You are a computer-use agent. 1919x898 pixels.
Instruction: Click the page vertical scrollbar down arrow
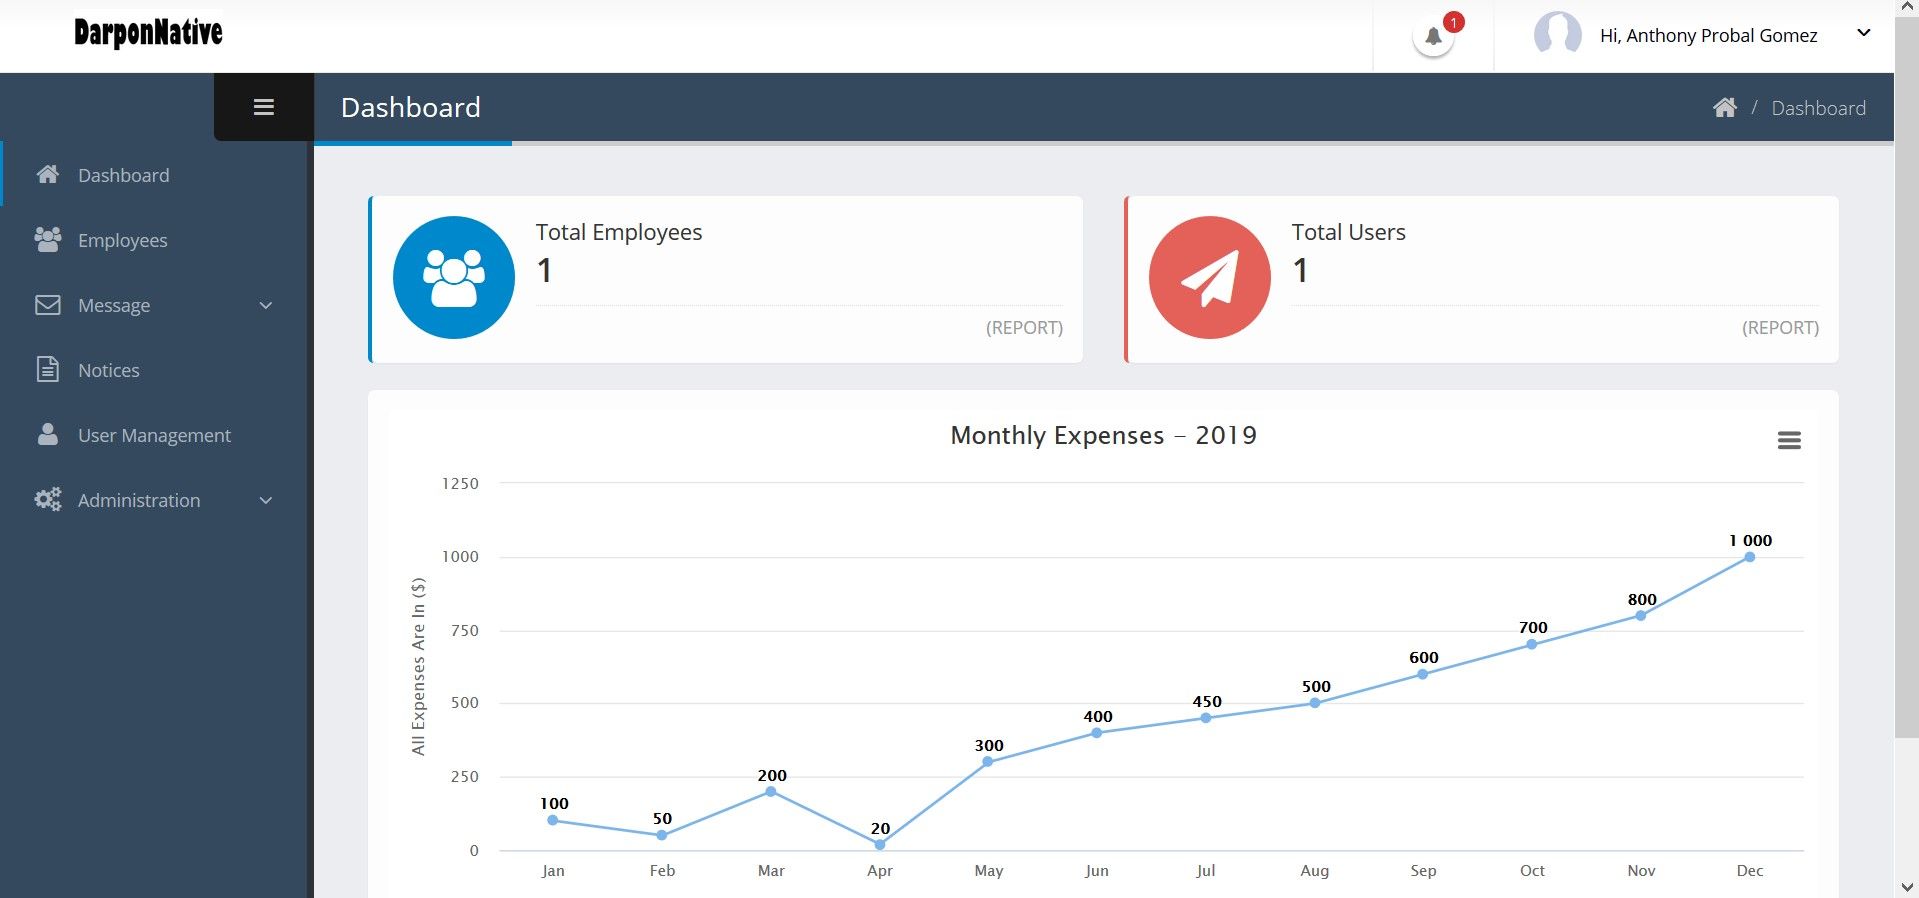pos(1906,887)
